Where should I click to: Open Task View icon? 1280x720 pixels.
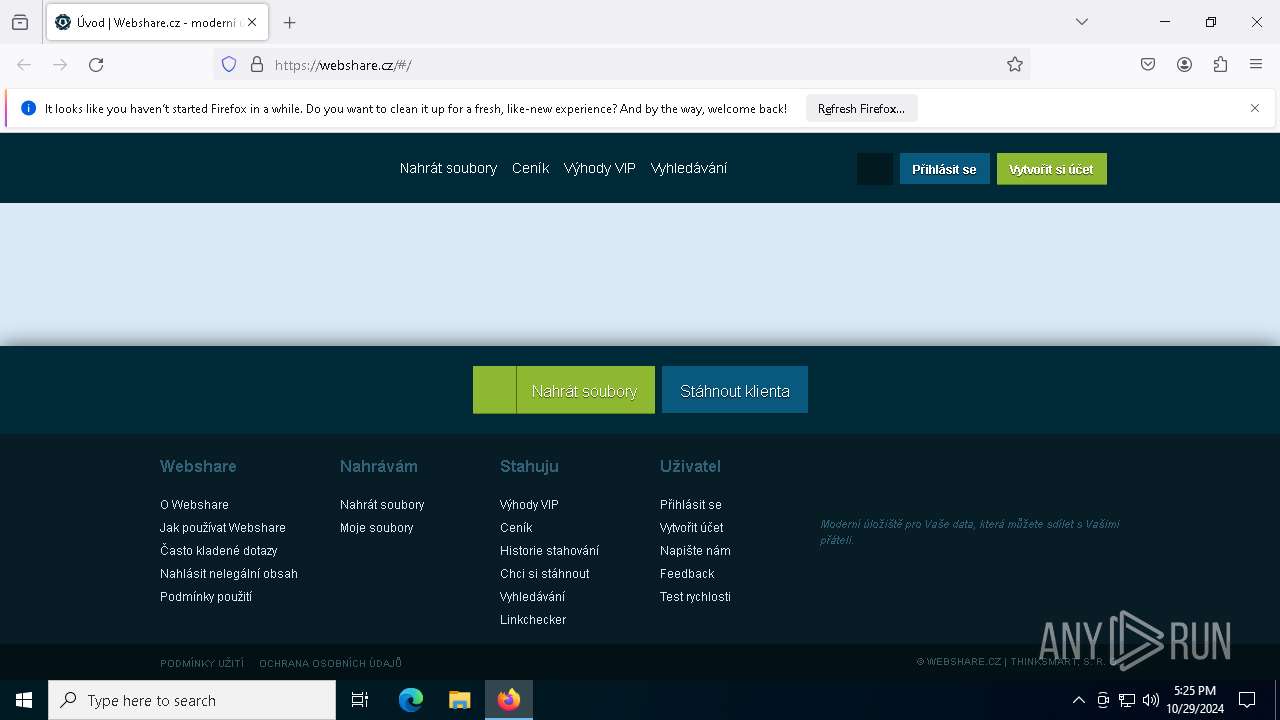point(360,700)
